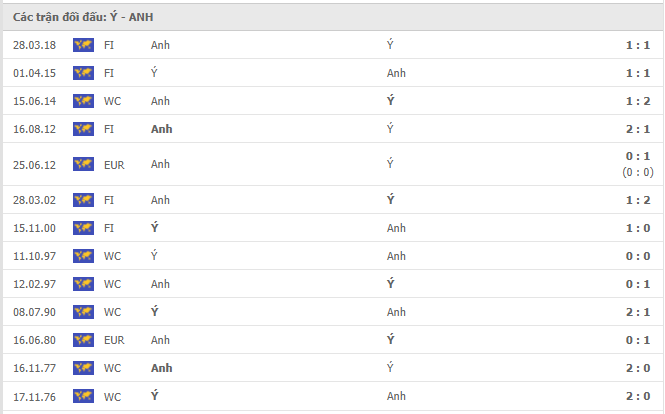Image resolution: width=665 pixels, height=414 pixels.
Task: Click the world flag icon for 15.11.00 match
Action: click(x=83, y=228)
